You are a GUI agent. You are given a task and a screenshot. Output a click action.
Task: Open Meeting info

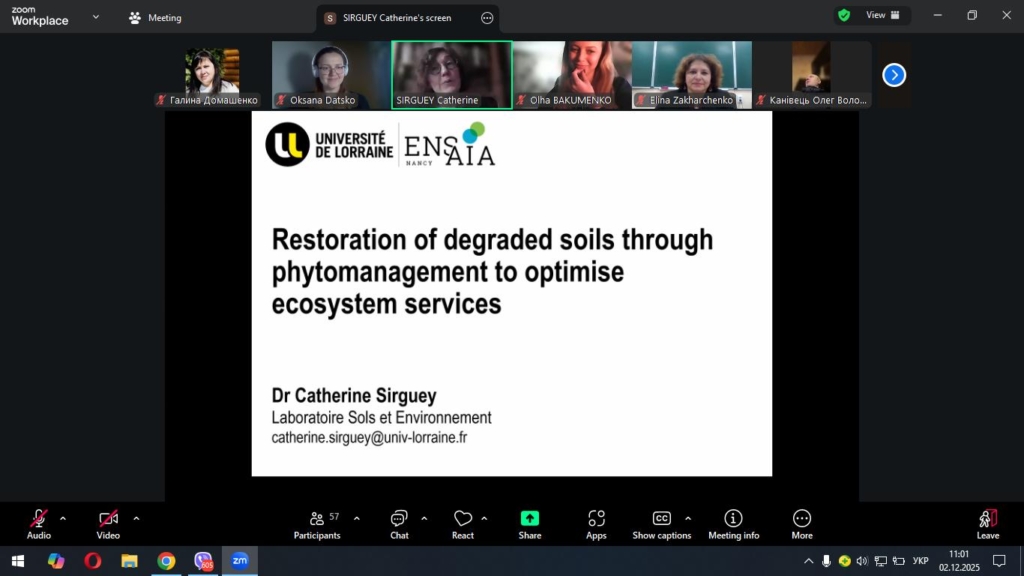(733, 523)
